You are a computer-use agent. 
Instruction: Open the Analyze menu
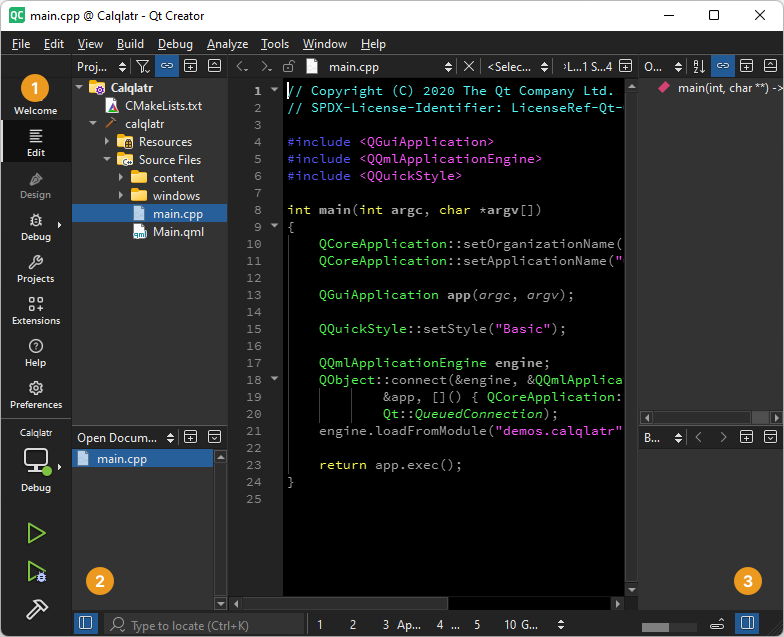[x=228, y=44]
